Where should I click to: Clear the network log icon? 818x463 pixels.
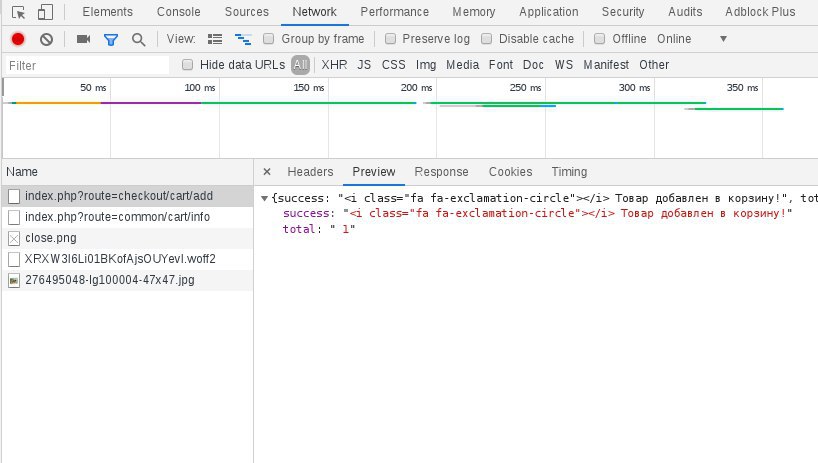click(46, 39)
